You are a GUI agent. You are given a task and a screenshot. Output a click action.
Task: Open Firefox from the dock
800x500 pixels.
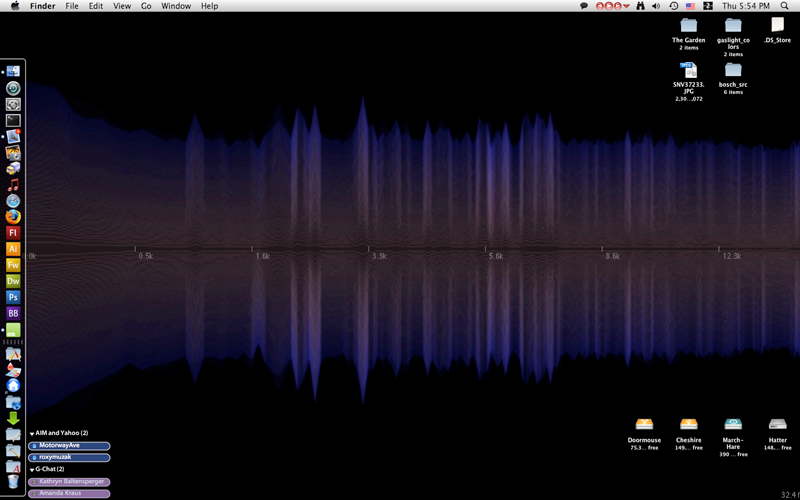pyautogui.click(x=13, y=216)
